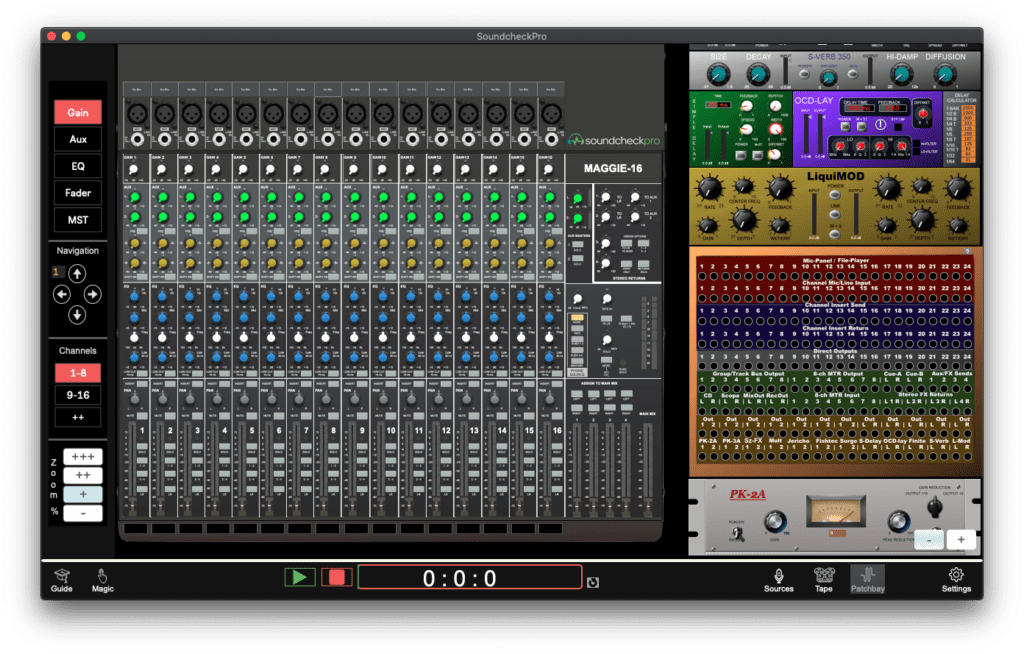This screenshot has width=1024, height=654.
Task: Navigate up with the up arrow
Action: tap(77, 273)
